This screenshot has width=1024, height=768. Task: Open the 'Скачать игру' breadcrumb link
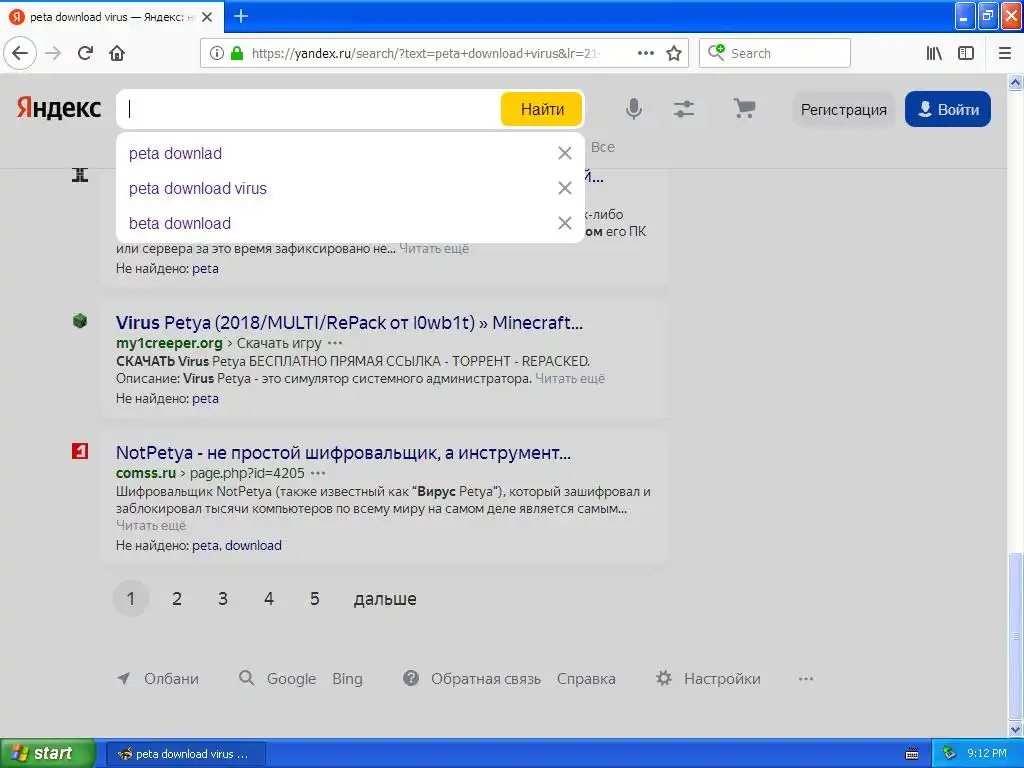[279, 343]
